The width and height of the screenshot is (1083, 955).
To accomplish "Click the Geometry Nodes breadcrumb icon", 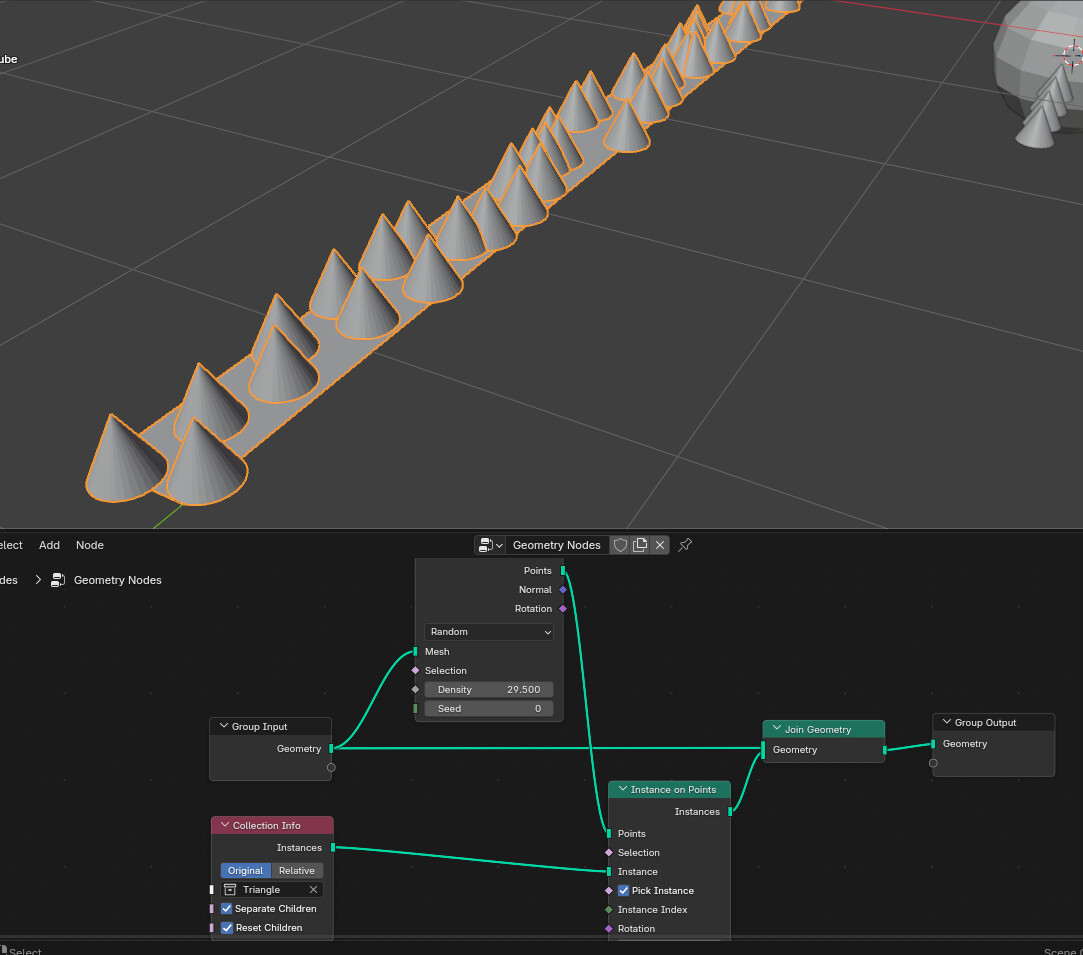I will pyautogui.click(x=58, y=580).
